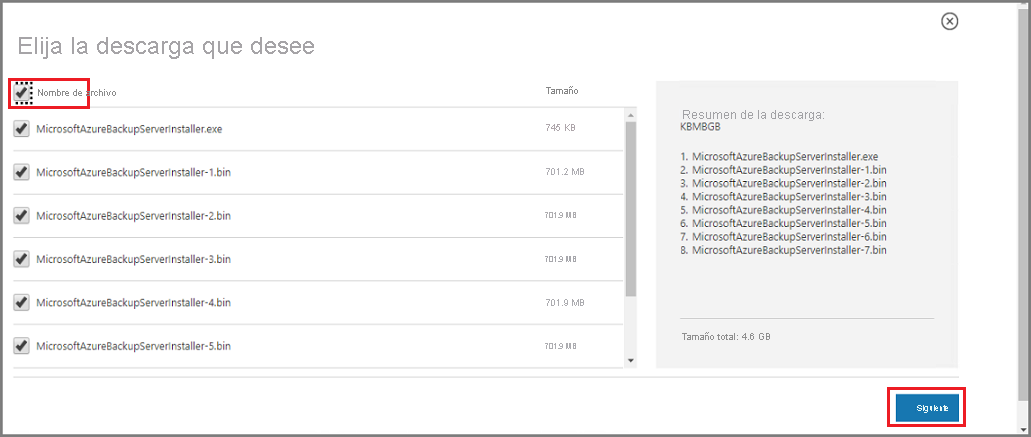The image size is (1031, 437).
Task: Click the file list scrollbar thumb
Action: click(631, 209)
